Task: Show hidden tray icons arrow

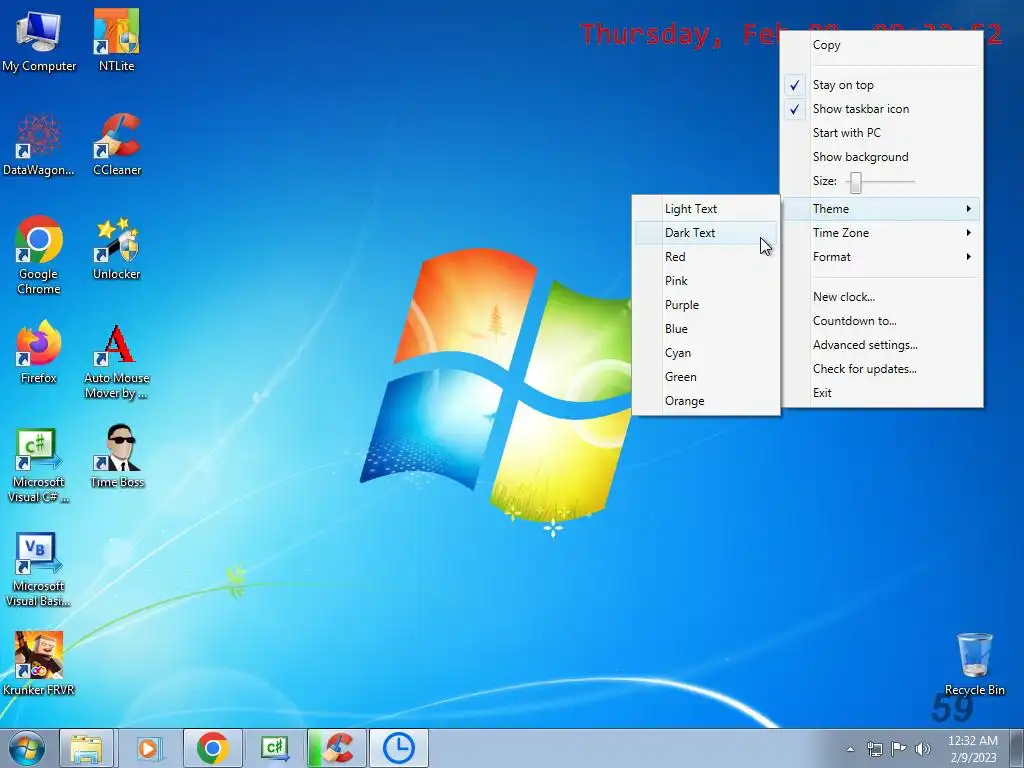Action: point(850,749)
